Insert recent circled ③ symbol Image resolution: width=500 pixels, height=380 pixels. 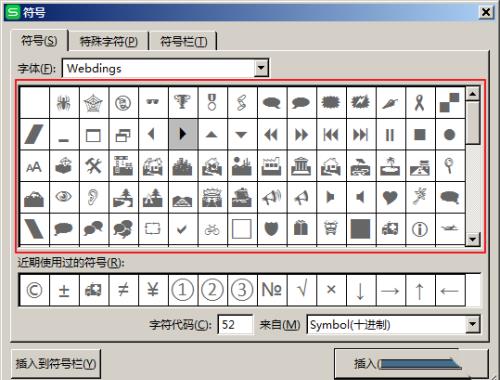pos(242,290)
